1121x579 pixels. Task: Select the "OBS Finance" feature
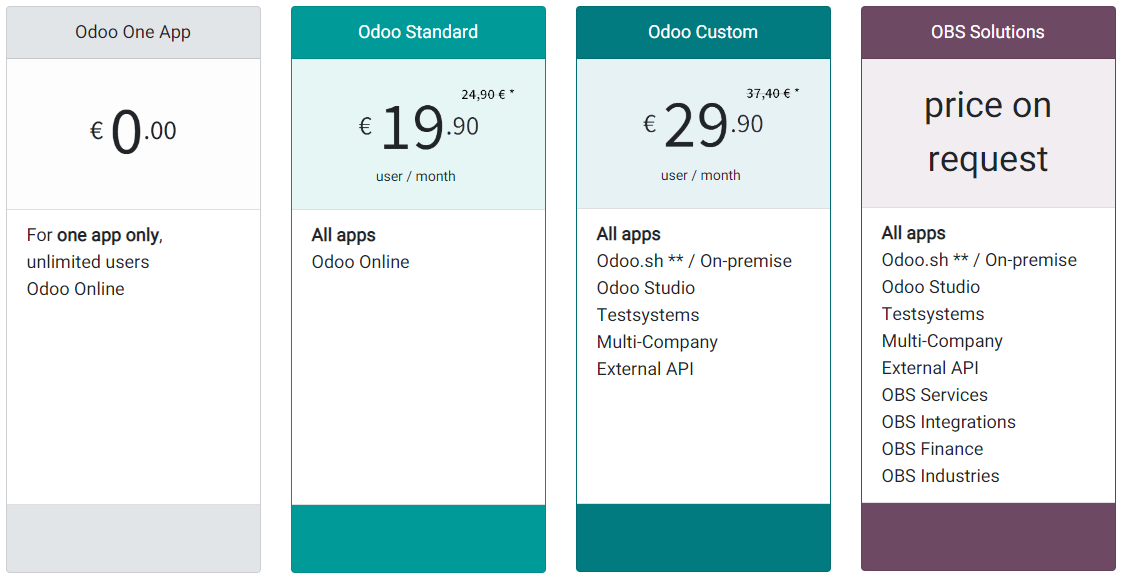click(x=933, y=449)
